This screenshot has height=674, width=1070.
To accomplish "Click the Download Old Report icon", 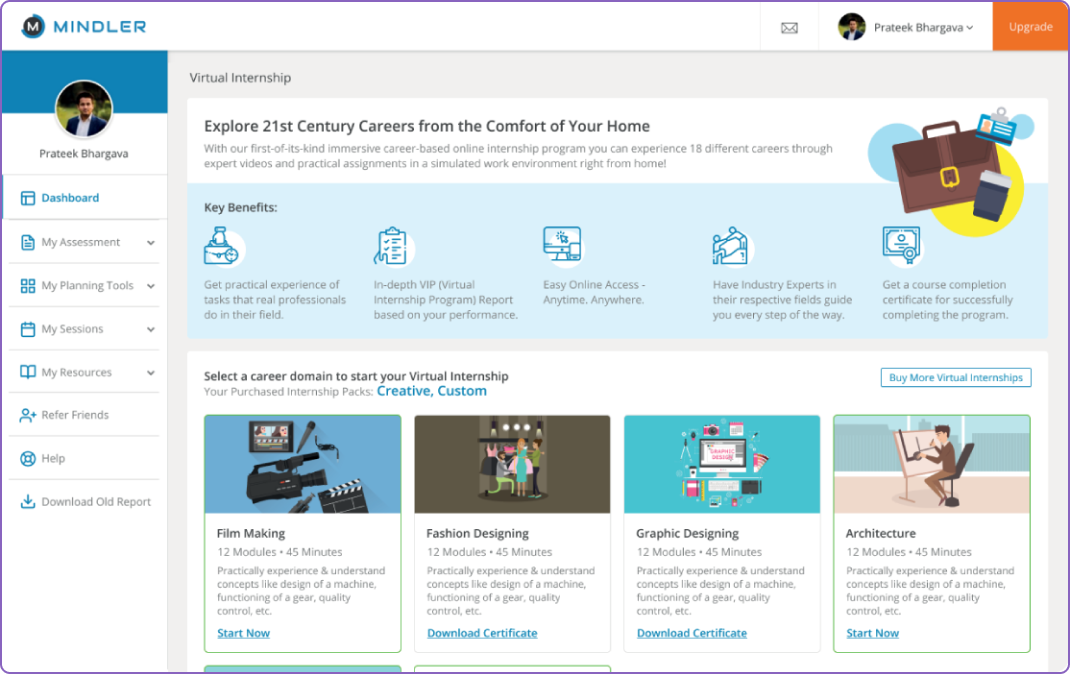I will coord(28,502).
